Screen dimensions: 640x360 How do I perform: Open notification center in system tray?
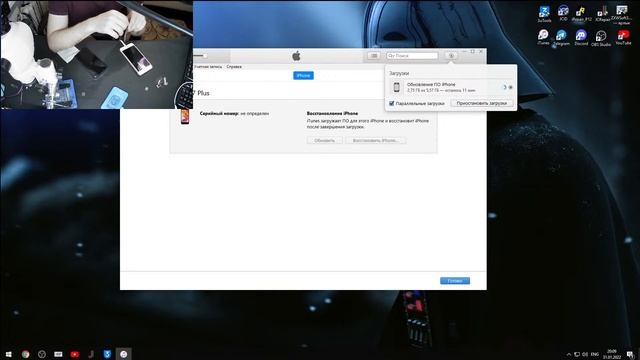[631, 354]
